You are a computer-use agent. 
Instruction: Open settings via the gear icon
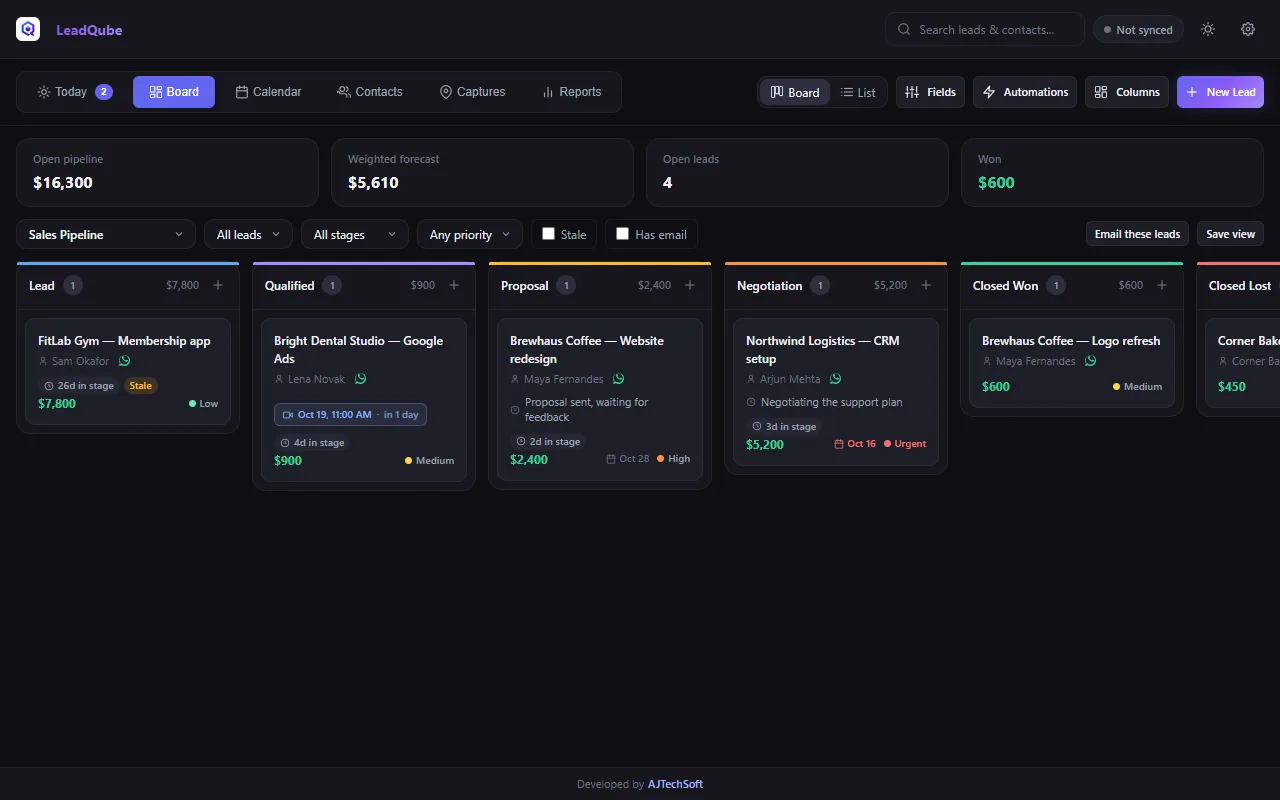tap(1248, 29)
